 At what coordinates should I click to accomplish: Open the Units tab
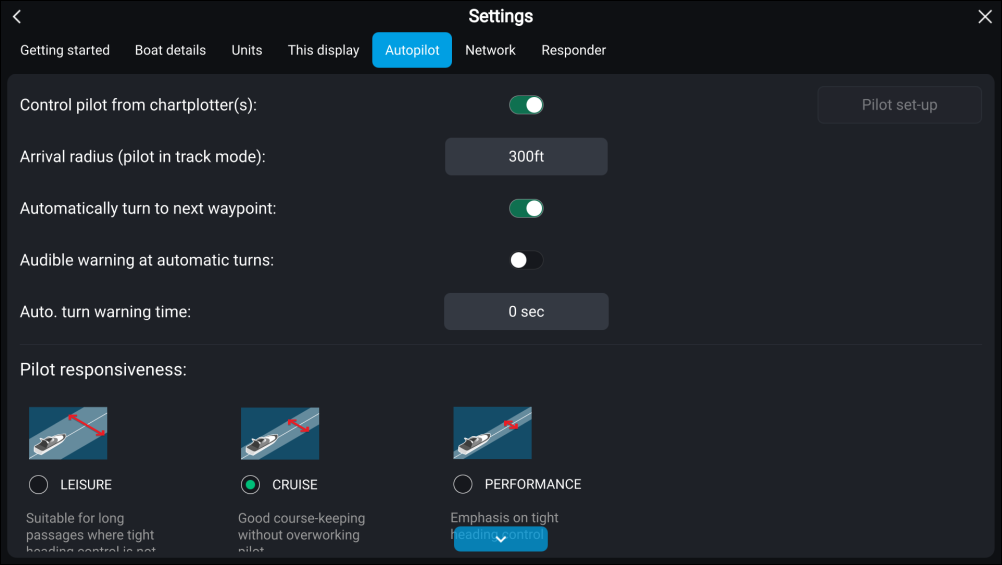click(247, 50)
